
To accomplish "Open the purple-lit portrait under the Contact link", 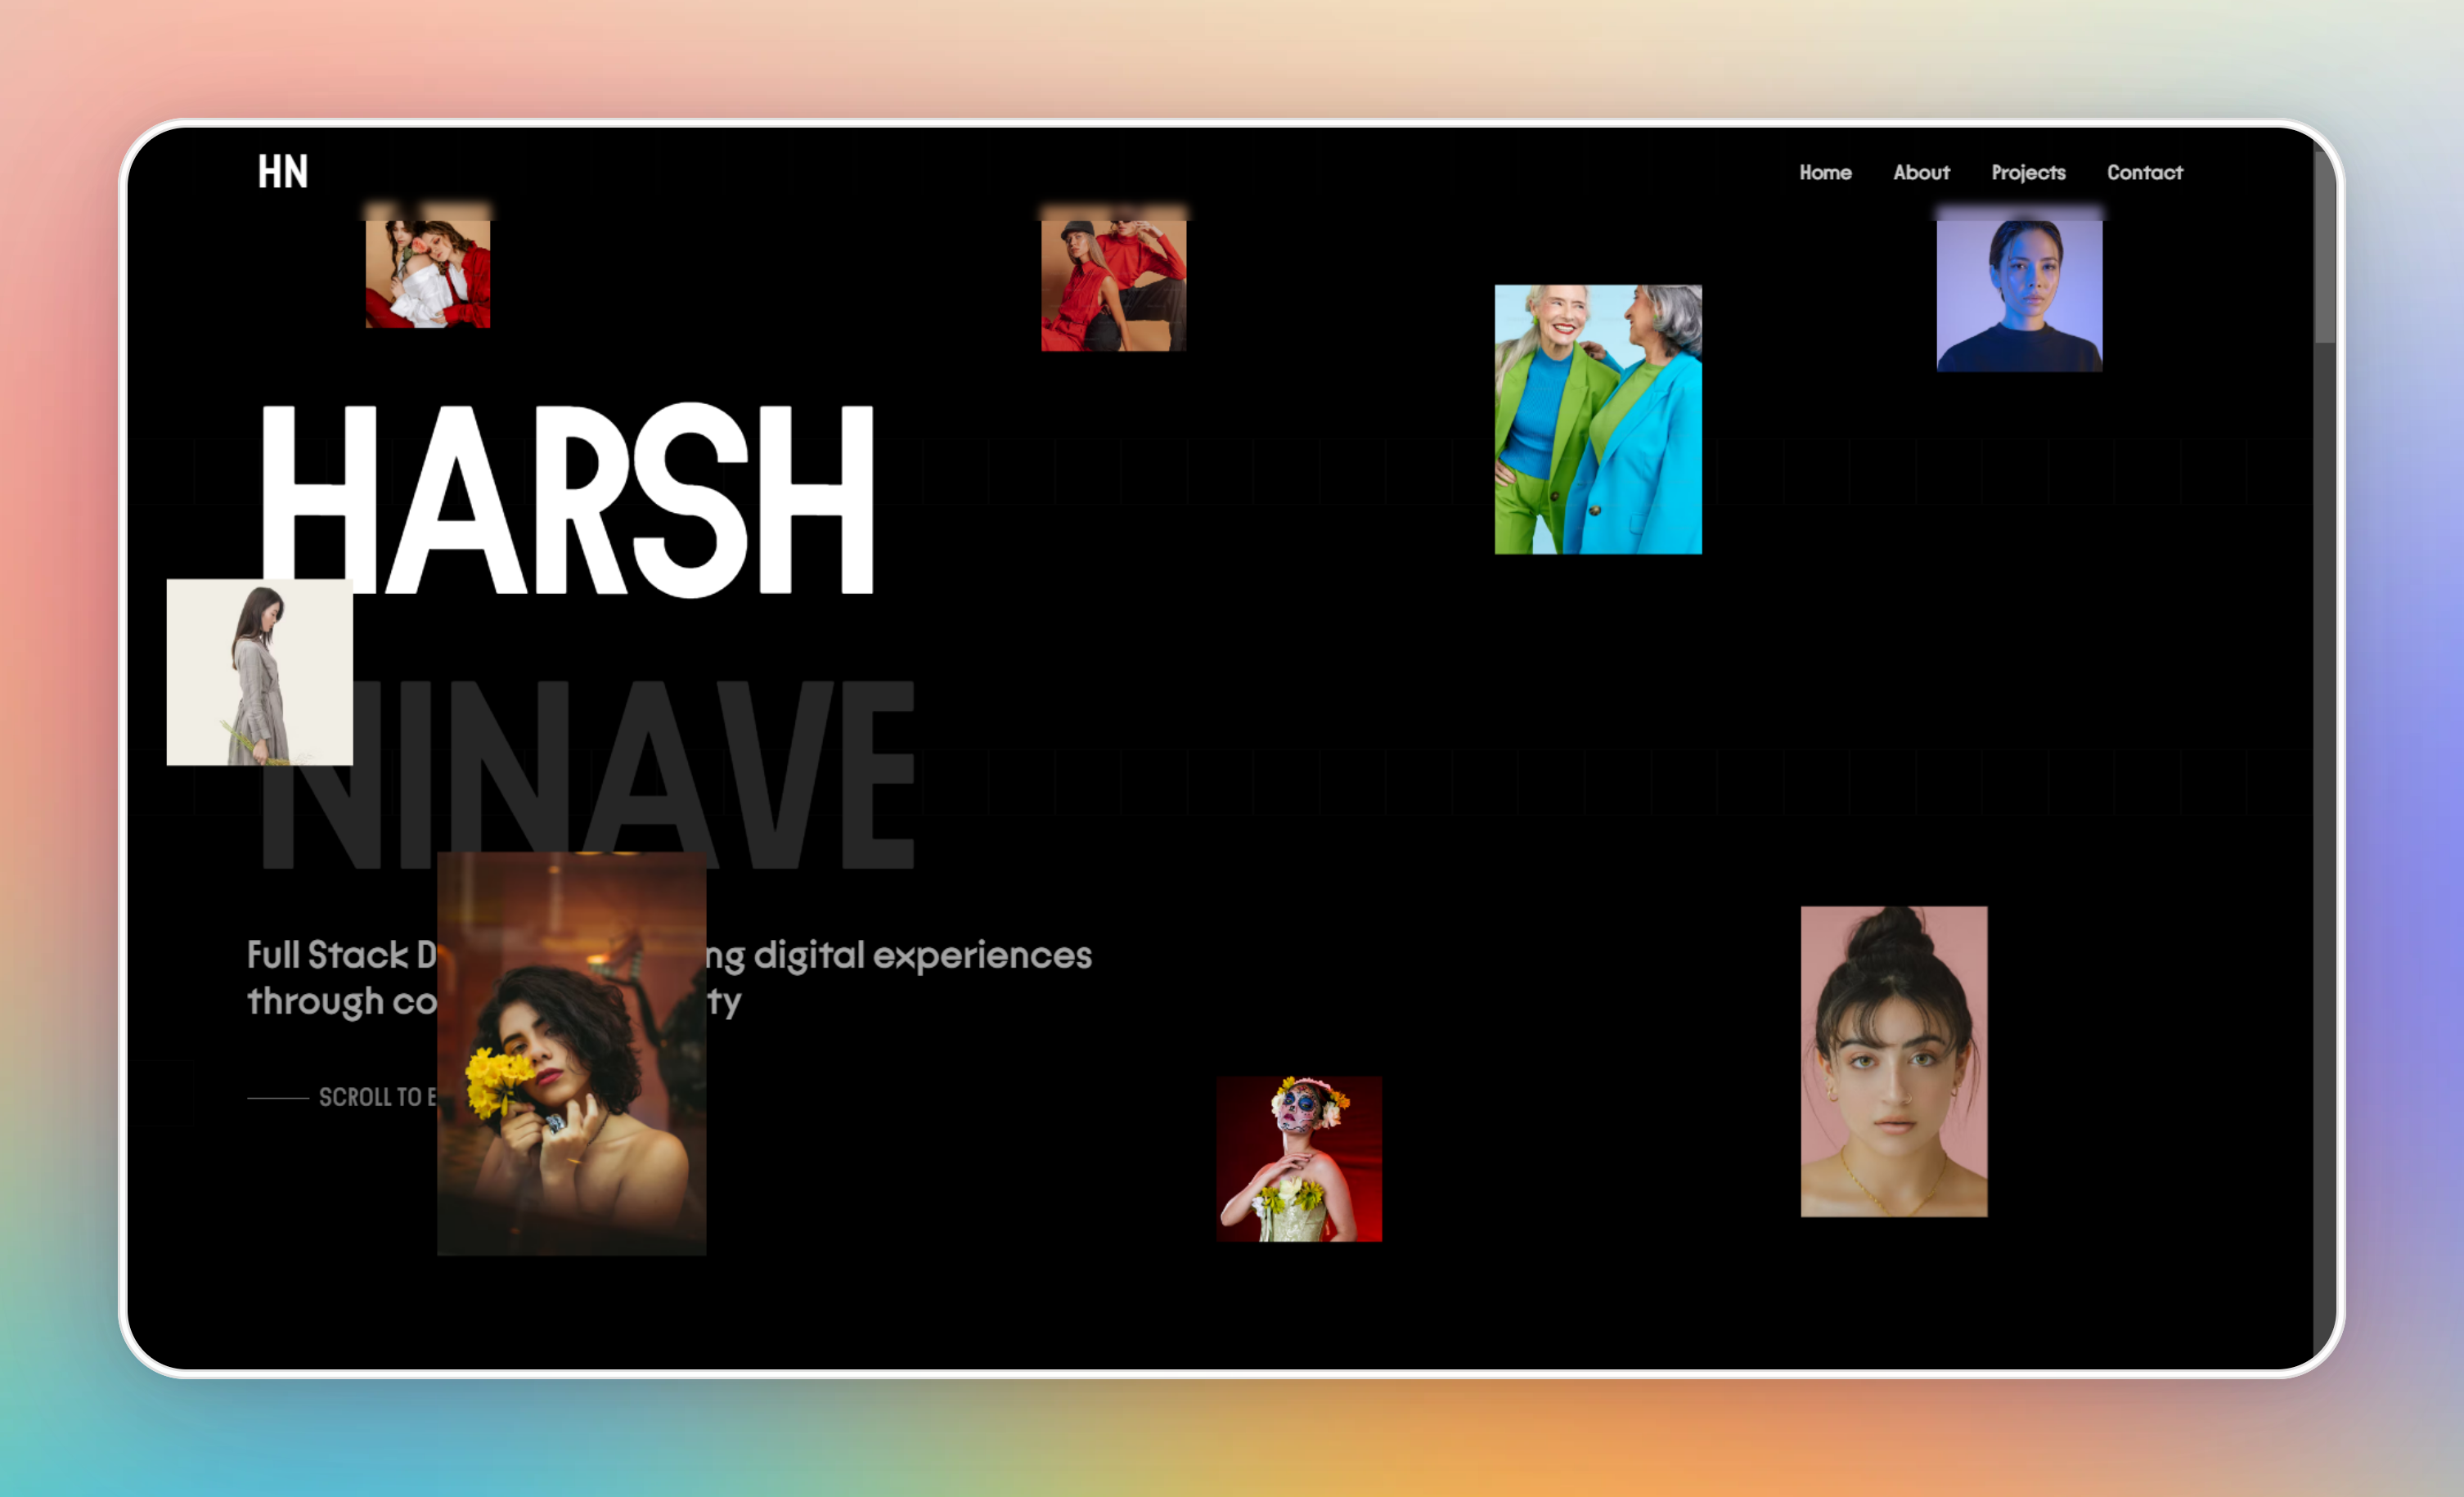I will tap(2018, 295).
